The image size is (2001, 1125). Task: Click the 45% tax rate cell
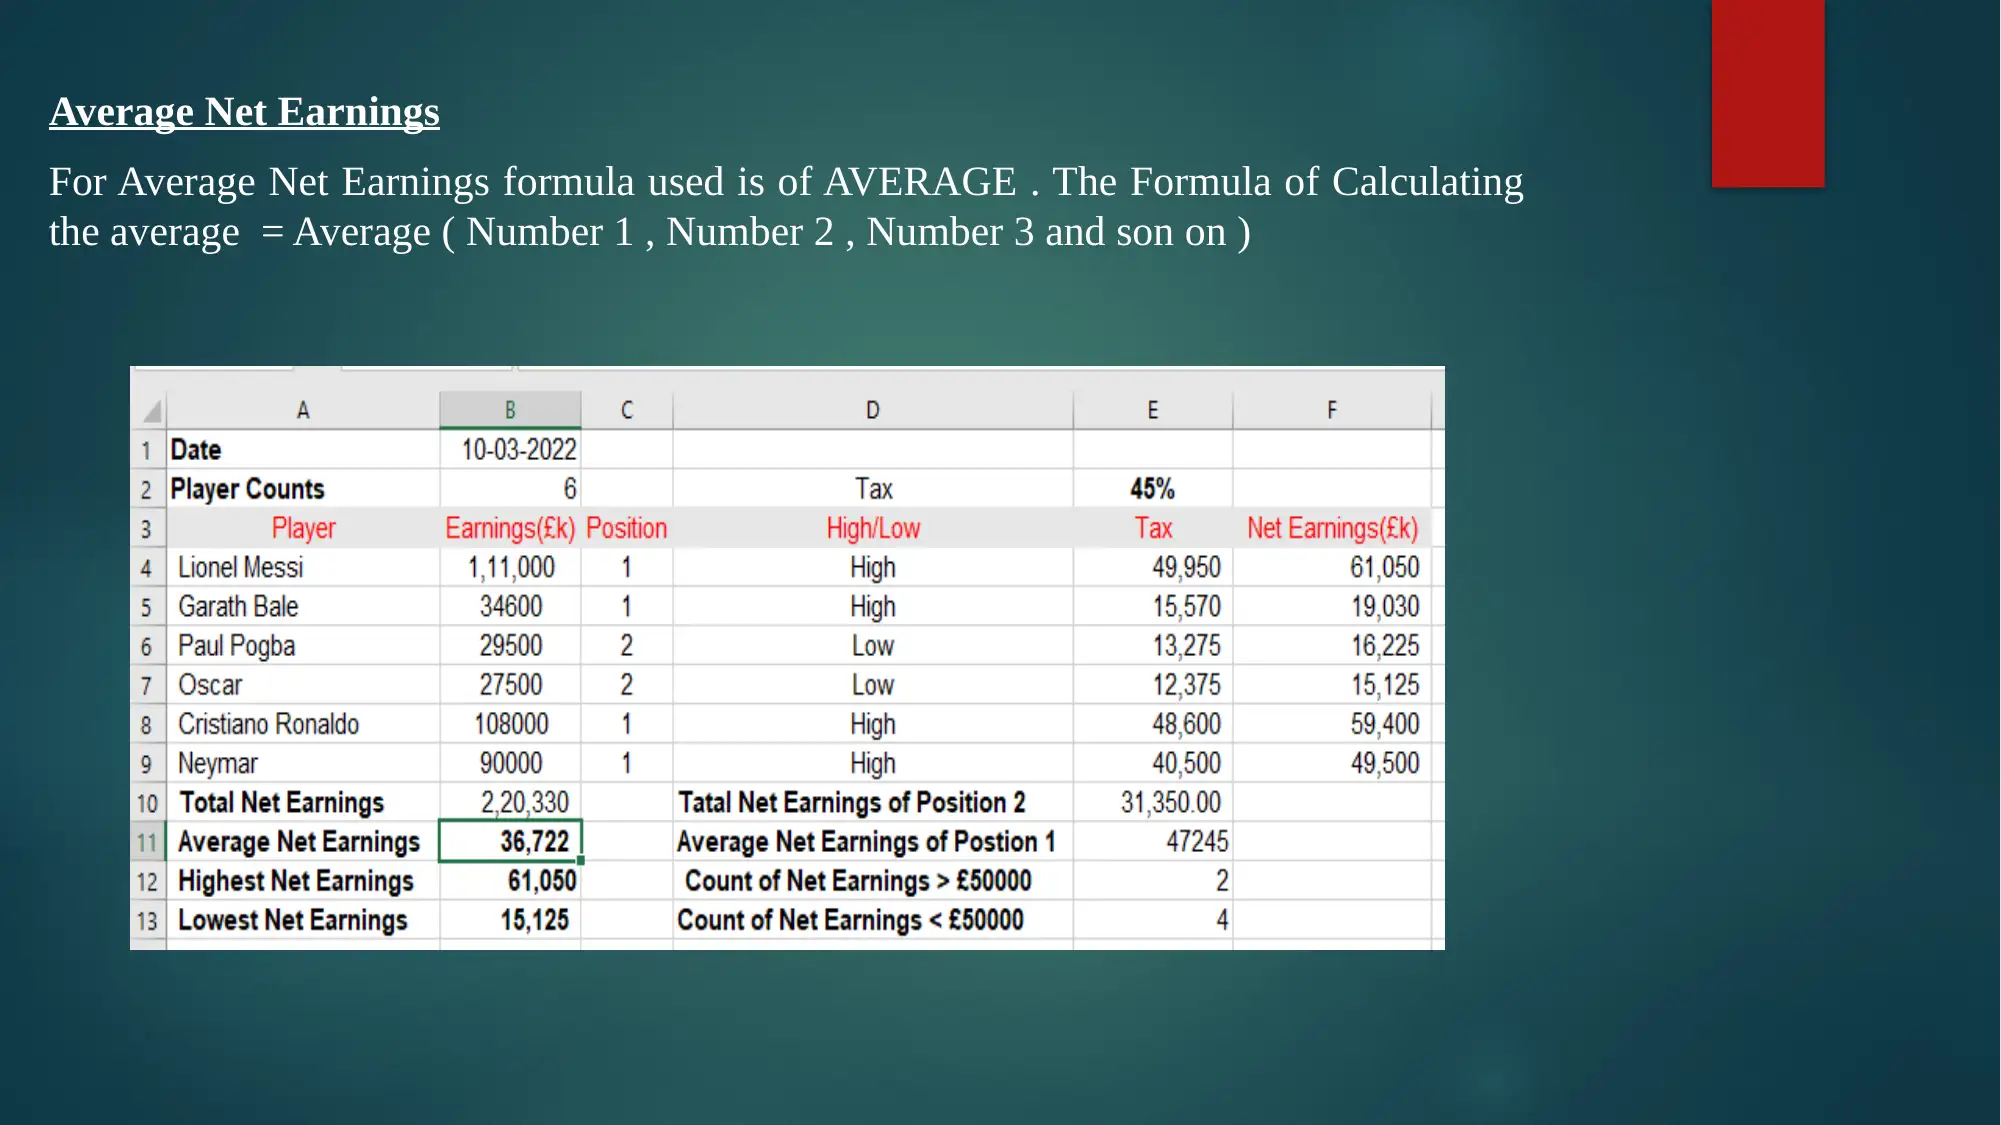1152,489
